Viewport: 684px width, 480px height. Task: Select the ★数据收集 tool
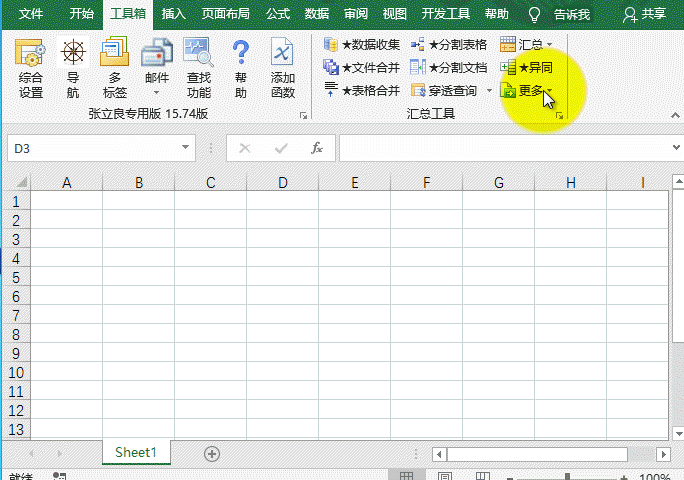362,44
